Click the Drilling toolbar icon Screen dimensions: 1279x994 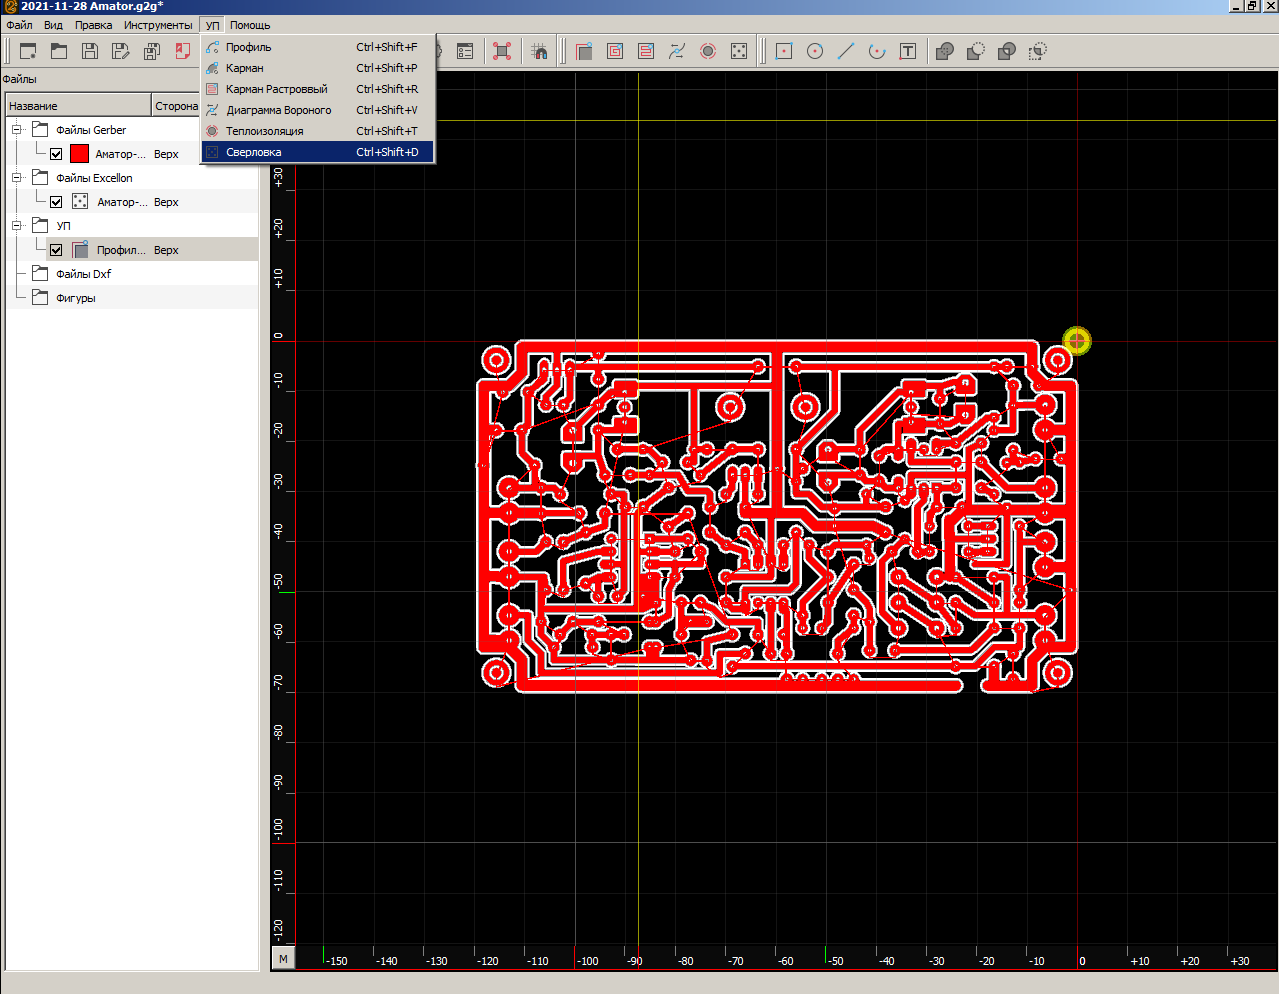739,51
